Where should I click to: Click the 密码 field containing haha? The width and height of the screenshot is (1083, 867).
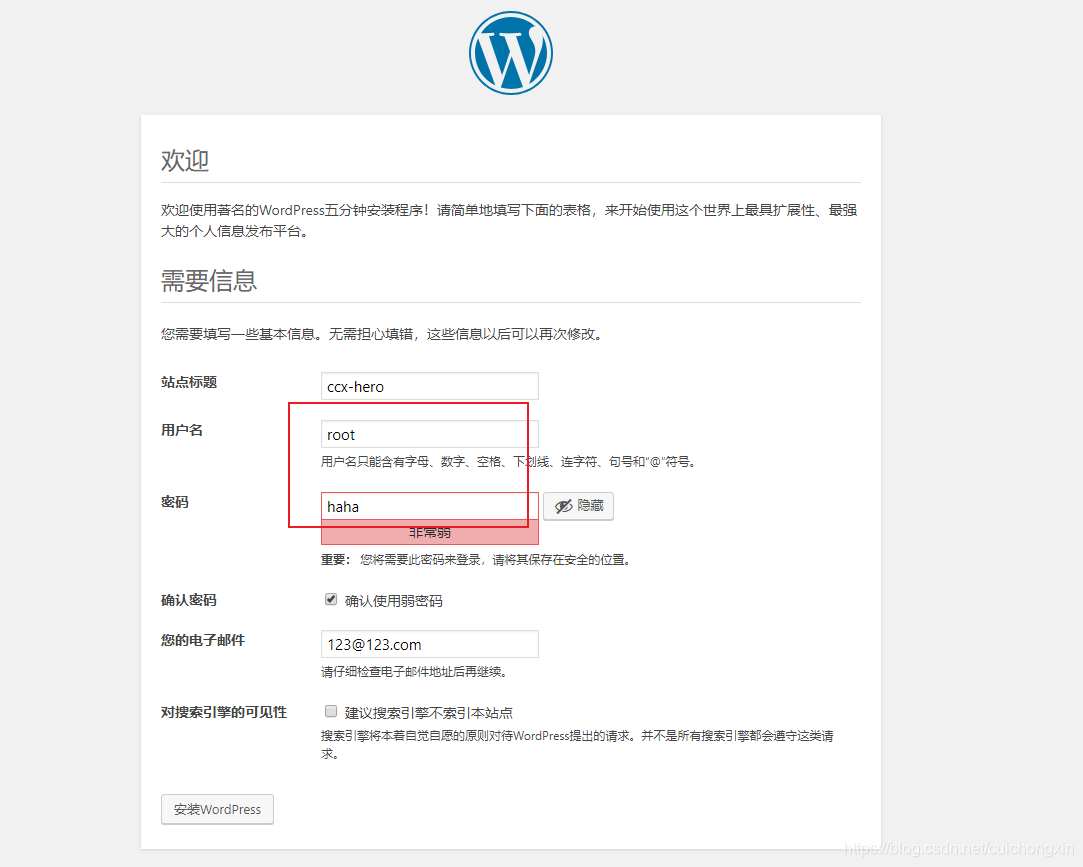(x=430, y=506)
